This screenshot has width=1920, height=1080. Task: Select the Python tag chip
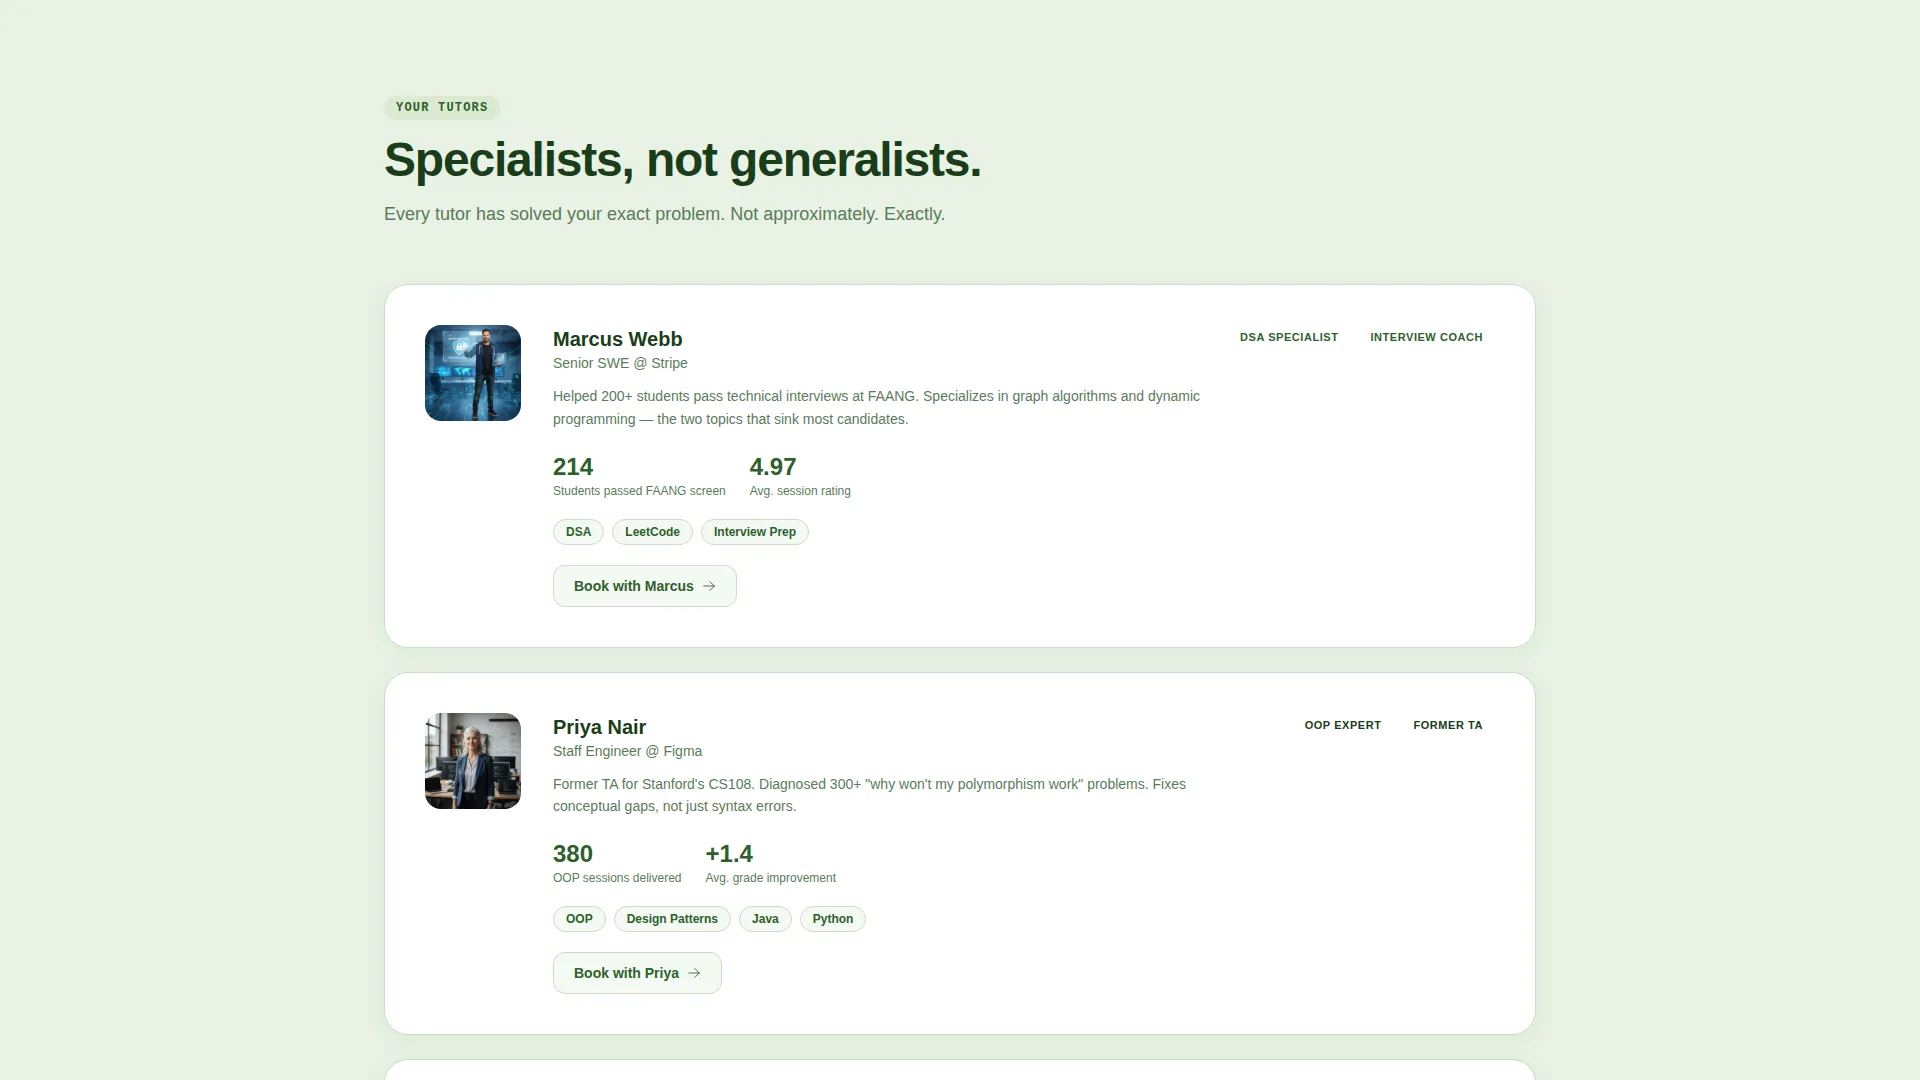click(x=833, y=919)
